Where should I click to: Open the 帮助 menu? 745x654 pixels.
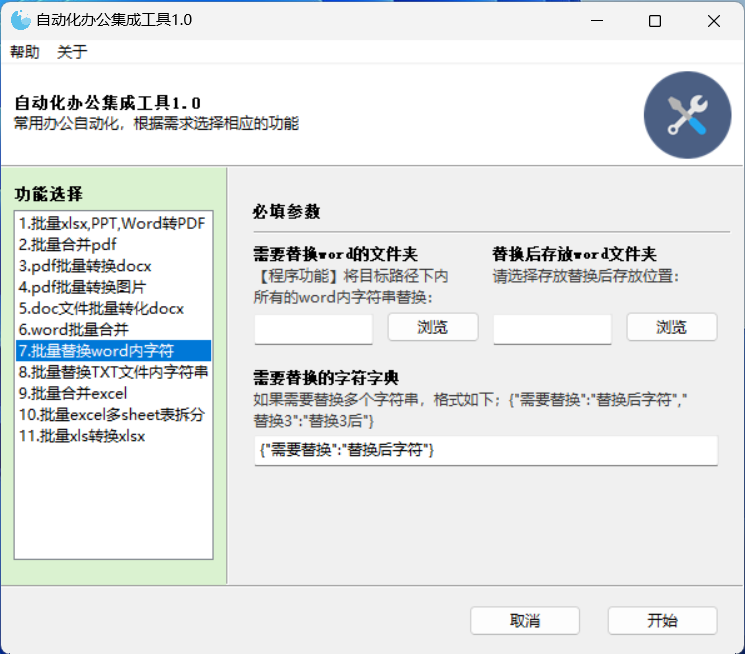point(25,51)
